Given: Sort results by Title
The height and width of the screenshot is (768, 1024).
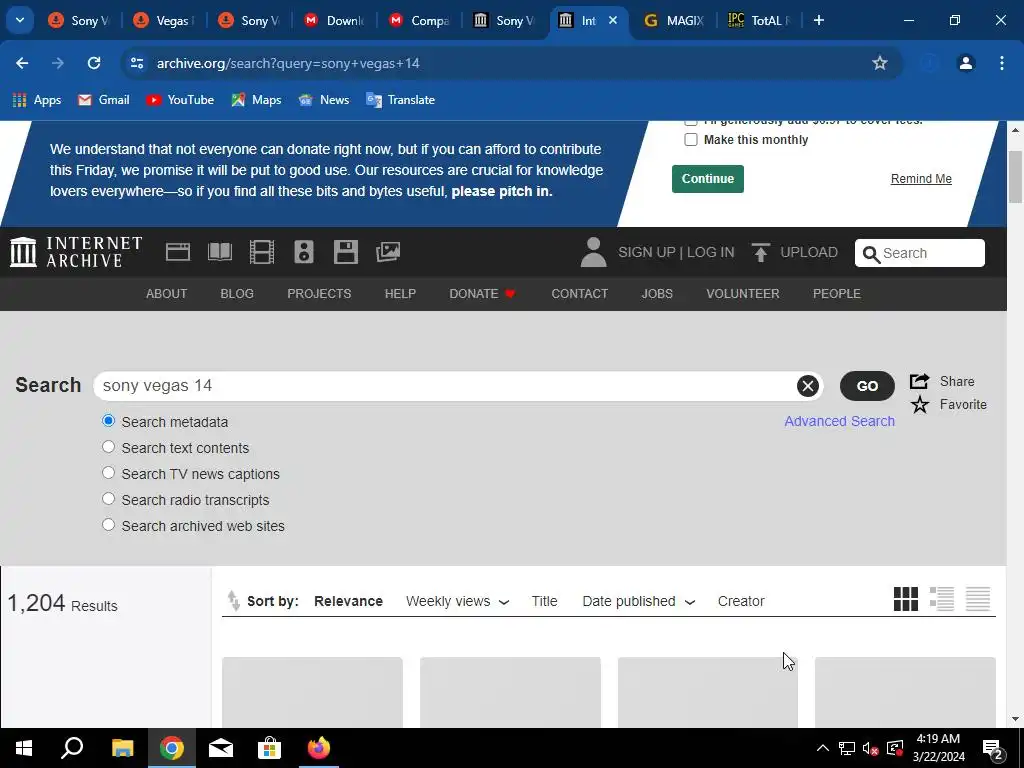Looking at the screenshot, I should tap(544, 601).
